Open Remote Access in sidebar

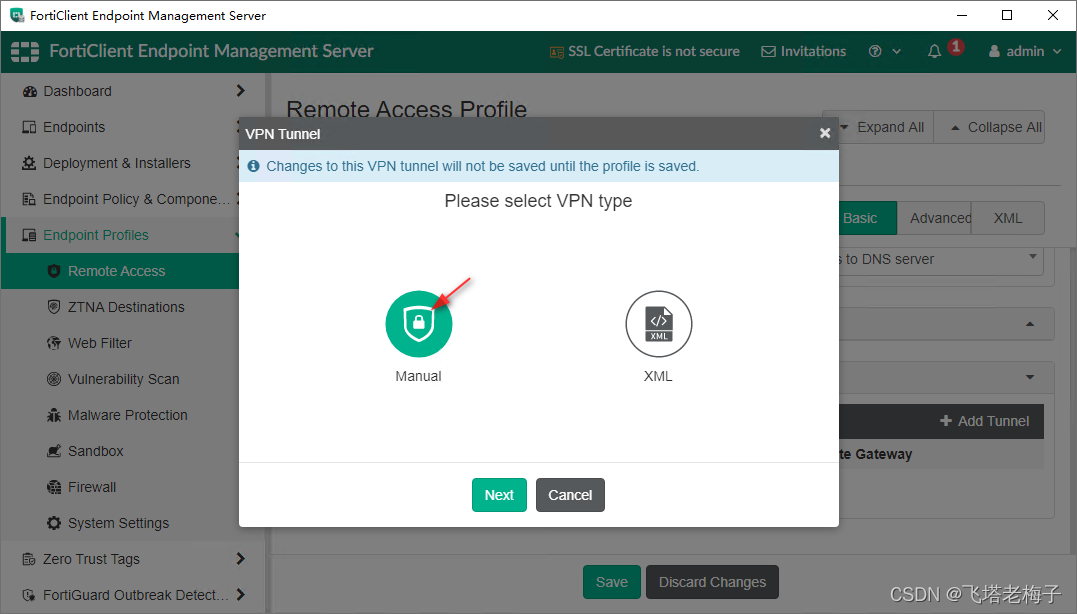122,271
